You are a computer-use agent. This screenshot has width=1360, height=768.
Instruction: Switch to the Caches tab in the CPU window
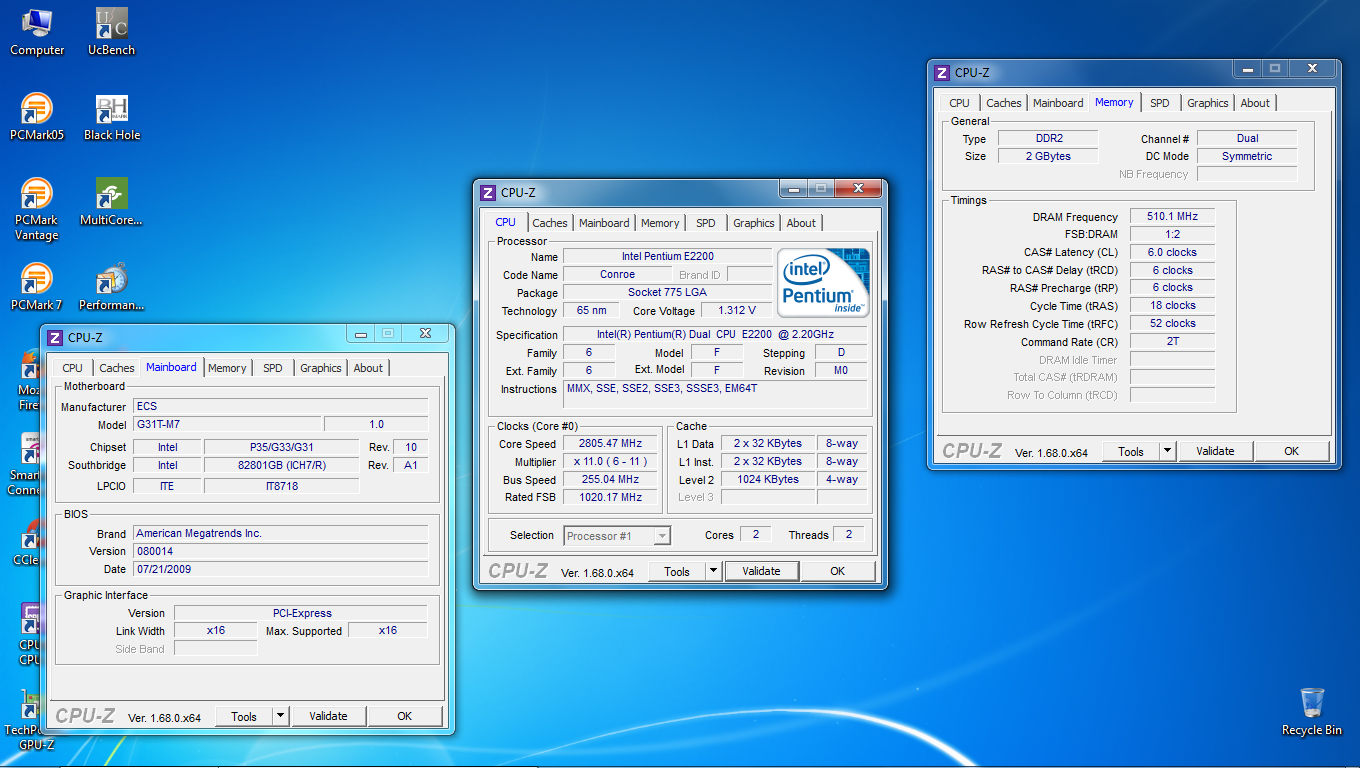(550, 223)
